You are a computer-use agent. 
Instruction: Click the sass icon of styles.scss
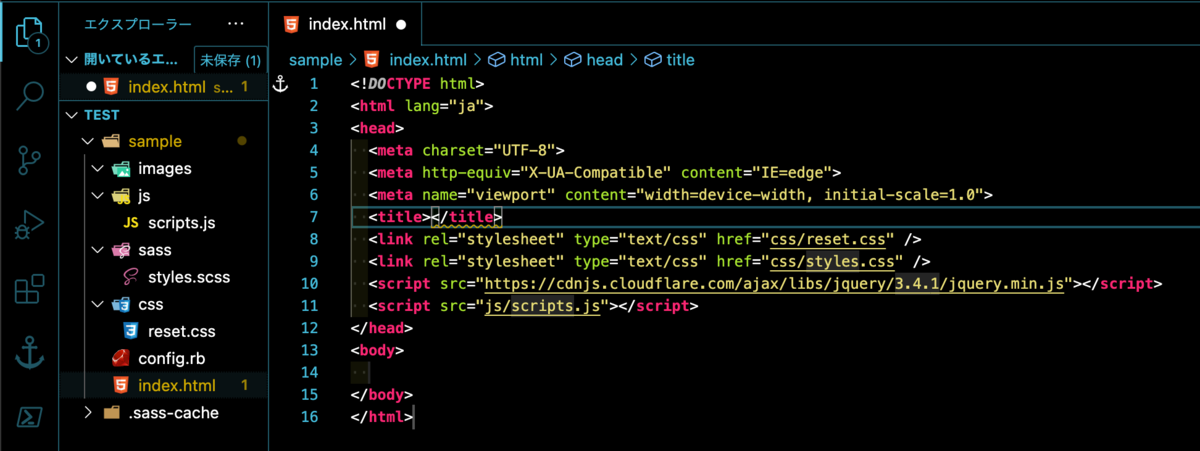pos(131,277)
